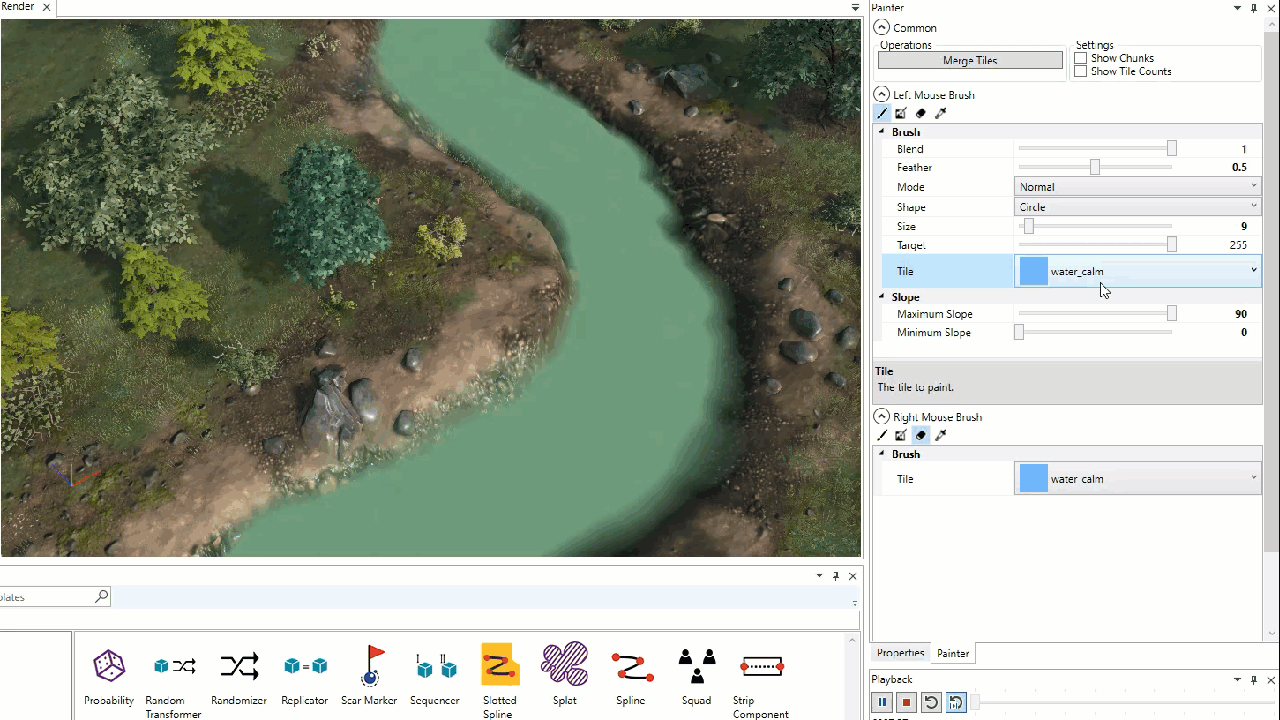Switch to the Properties tab
This screenshot has height=720, width=1280.
[x=901, y=653]
